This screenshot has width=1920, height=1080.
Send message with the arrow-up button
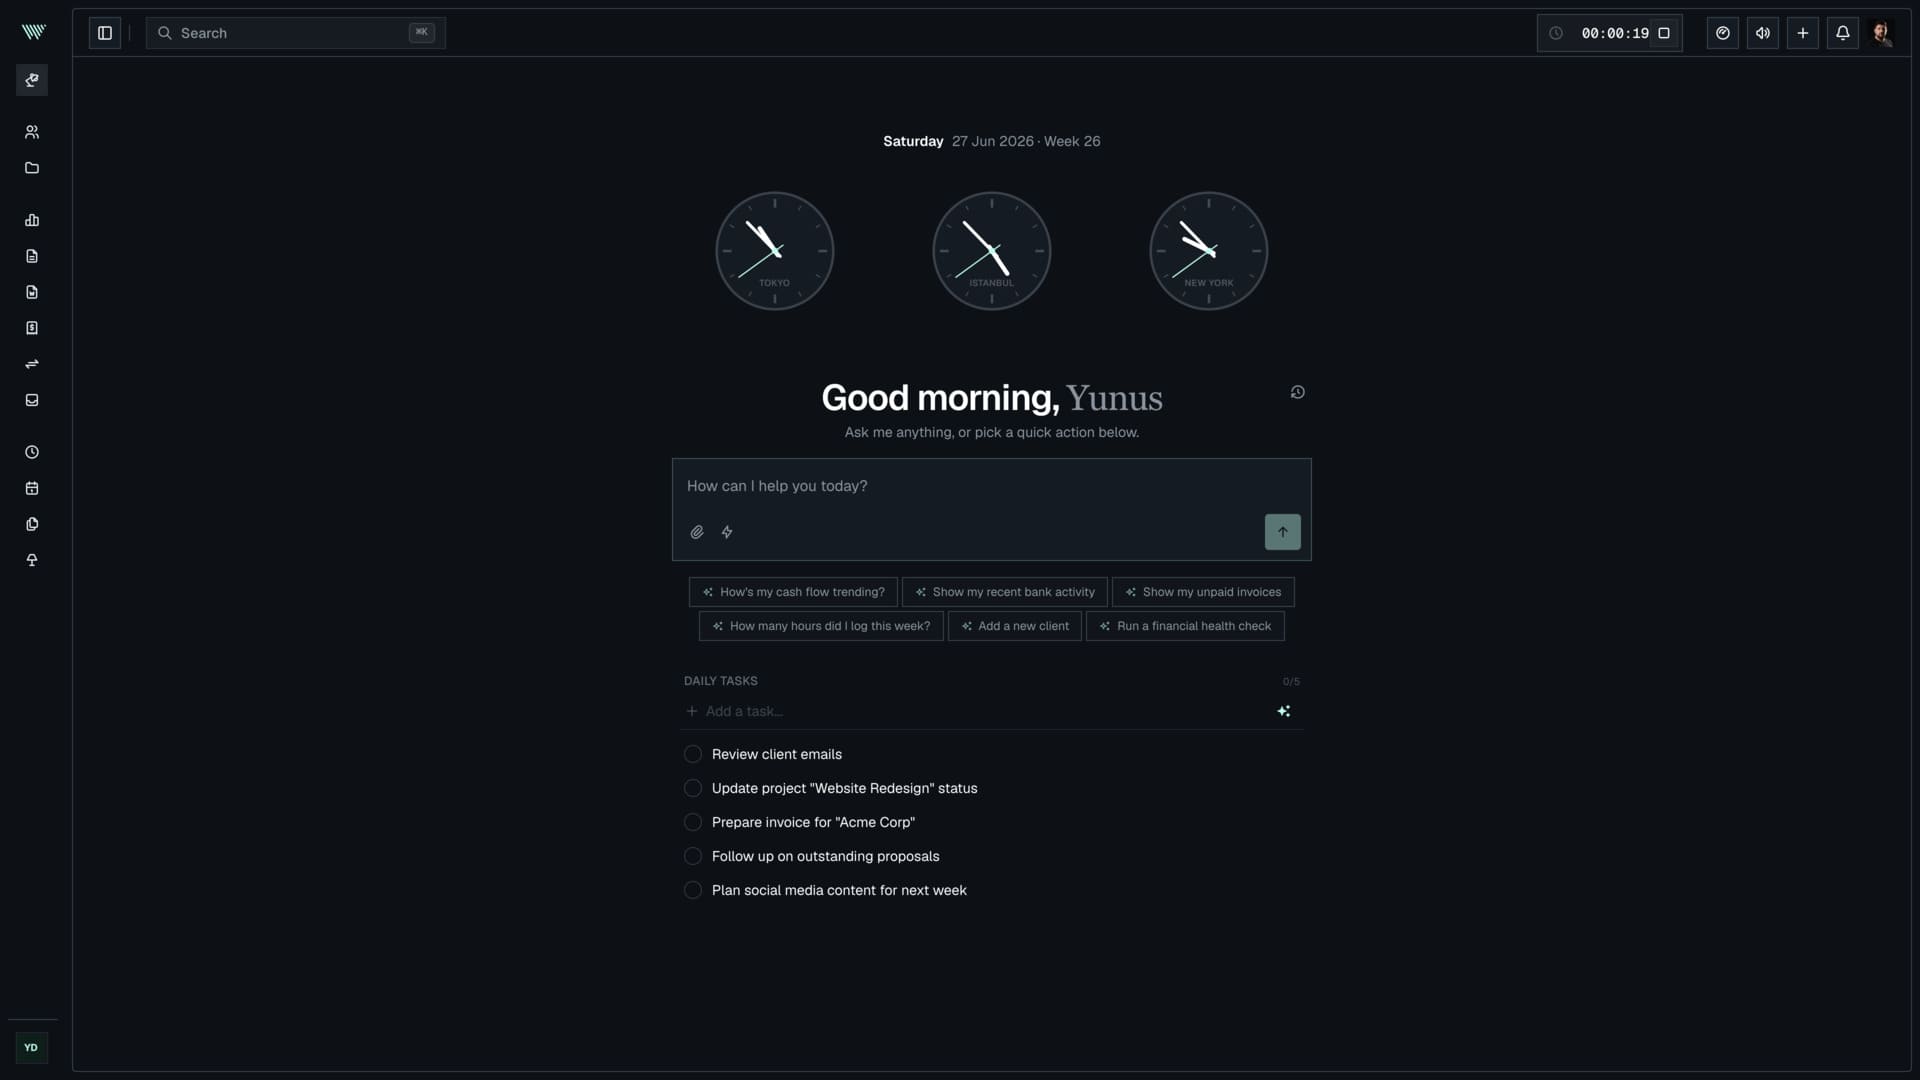tap(1283, 532)
